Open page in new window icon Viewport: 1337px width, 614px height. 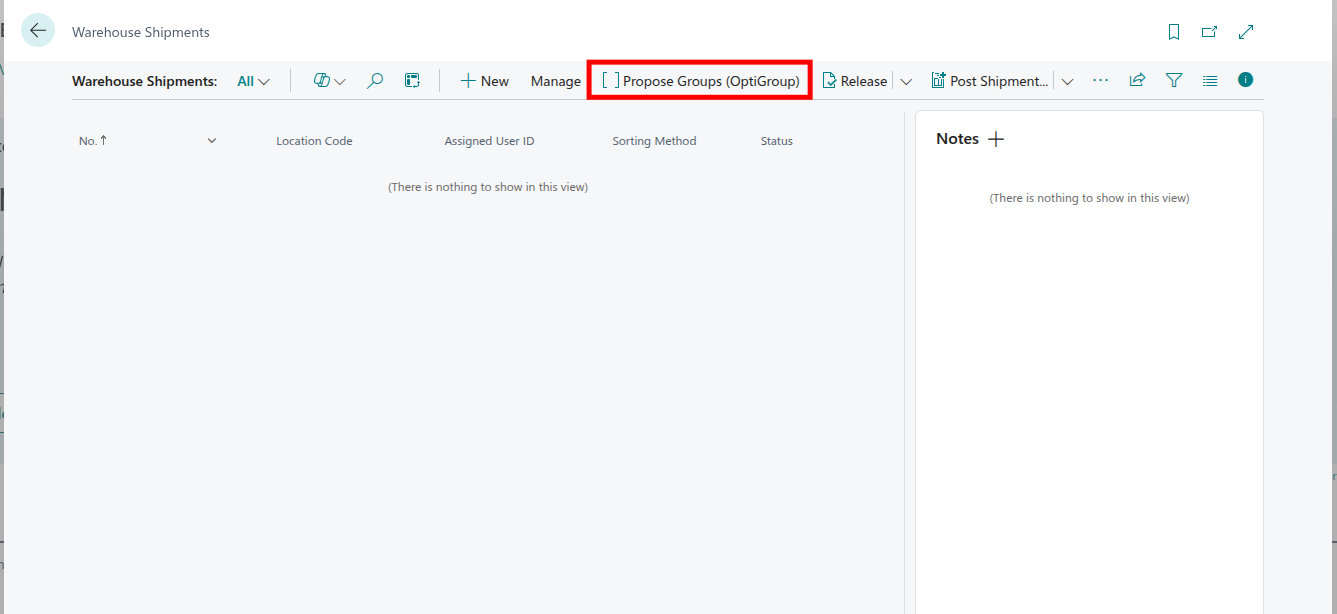pyautogui.click(x=1209, y=32)
